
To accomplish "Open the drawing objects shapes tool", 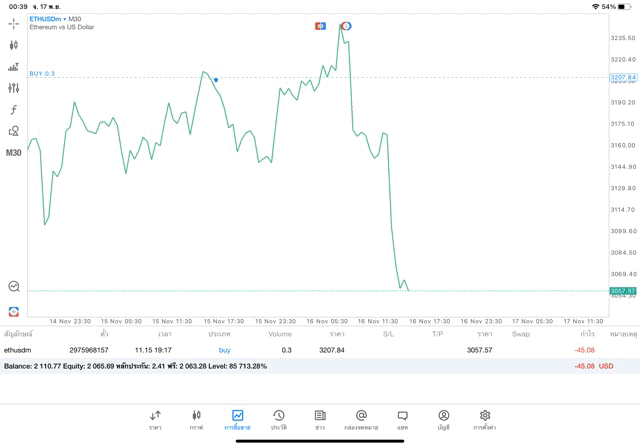I will [x=14, y=131].
